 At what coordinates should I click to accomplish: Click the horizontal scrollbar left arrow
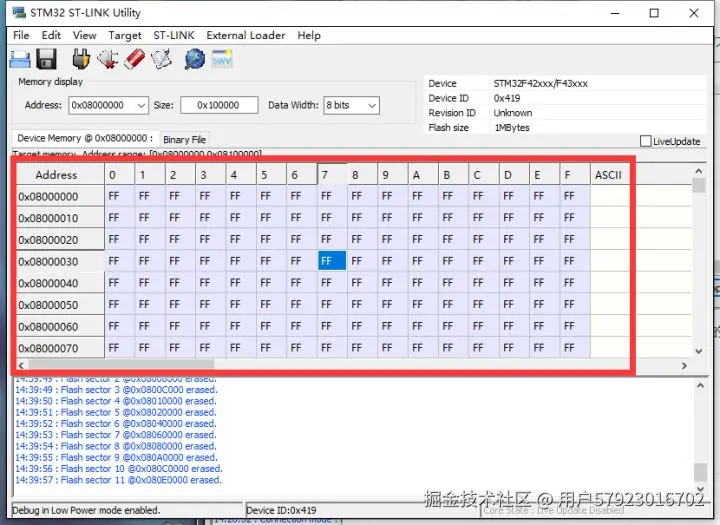point(21,366)
